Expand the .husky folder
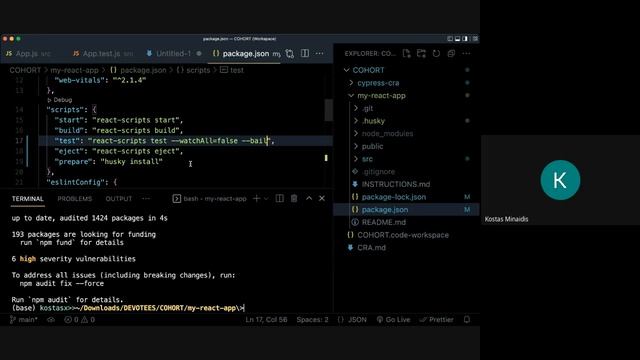The image size is (640, 360). 373,121
